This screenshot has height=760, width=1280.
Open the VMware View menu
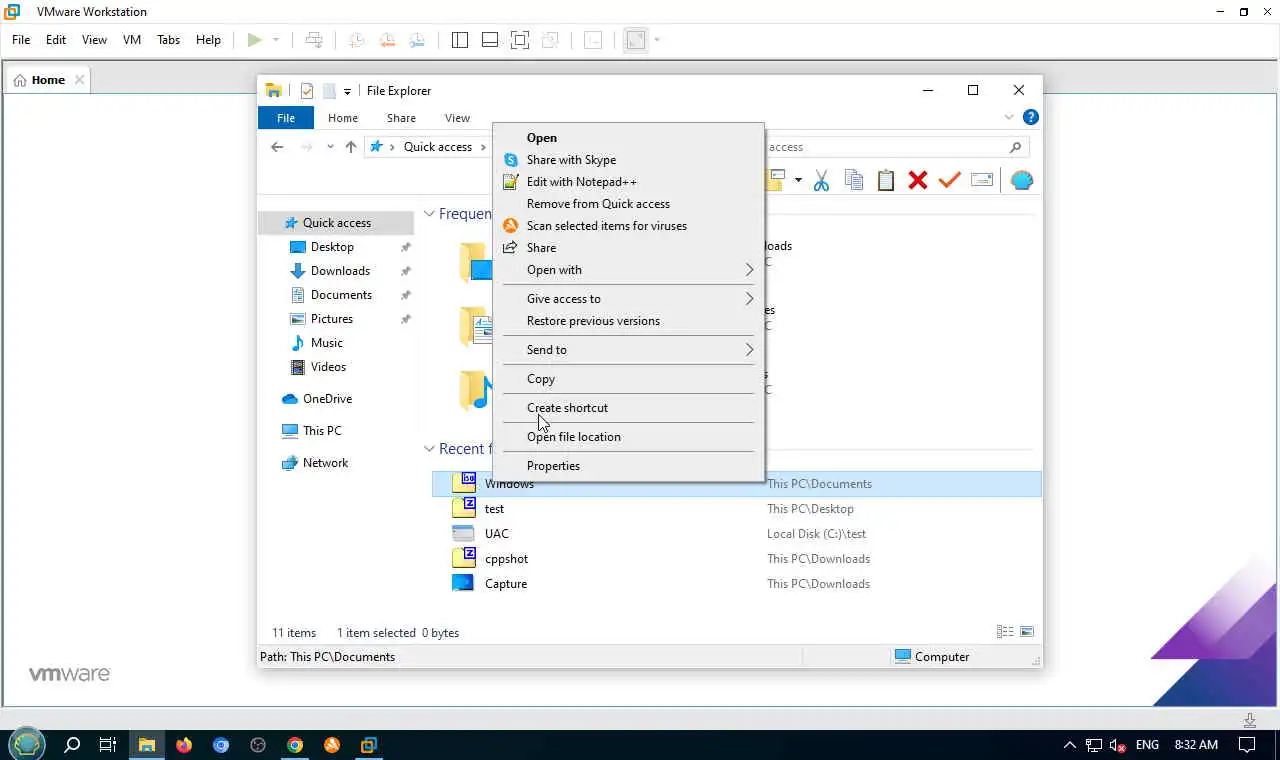[94, 40]
